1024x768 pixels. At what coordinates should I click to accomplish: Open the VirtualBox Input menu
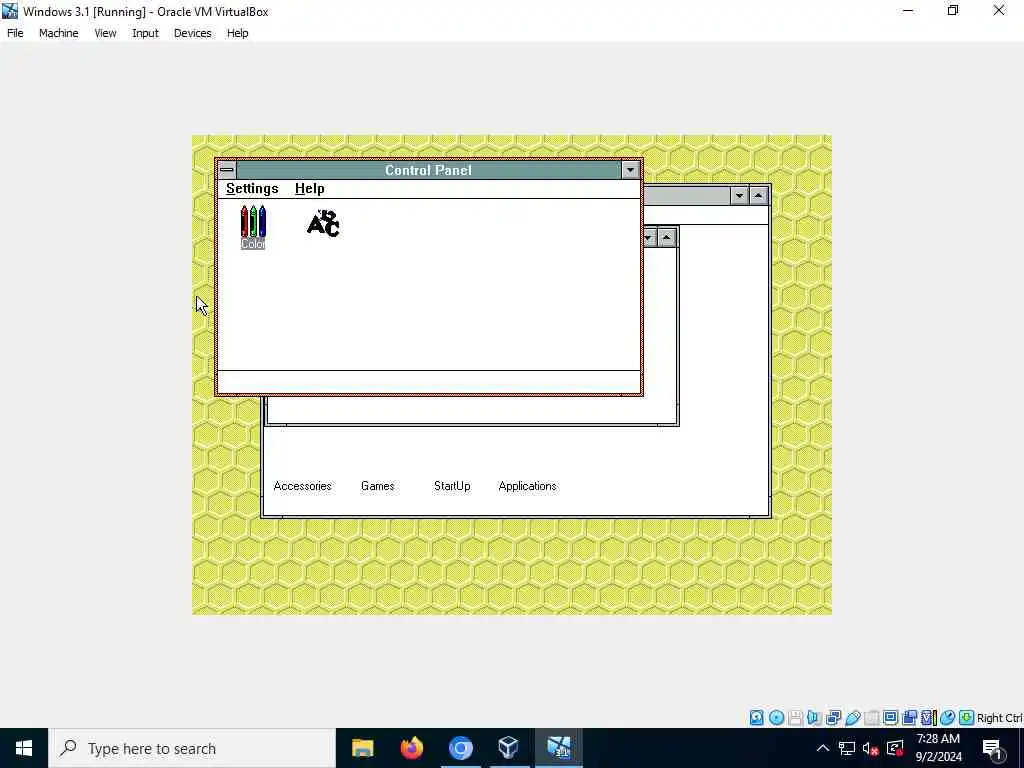point(145,33)
